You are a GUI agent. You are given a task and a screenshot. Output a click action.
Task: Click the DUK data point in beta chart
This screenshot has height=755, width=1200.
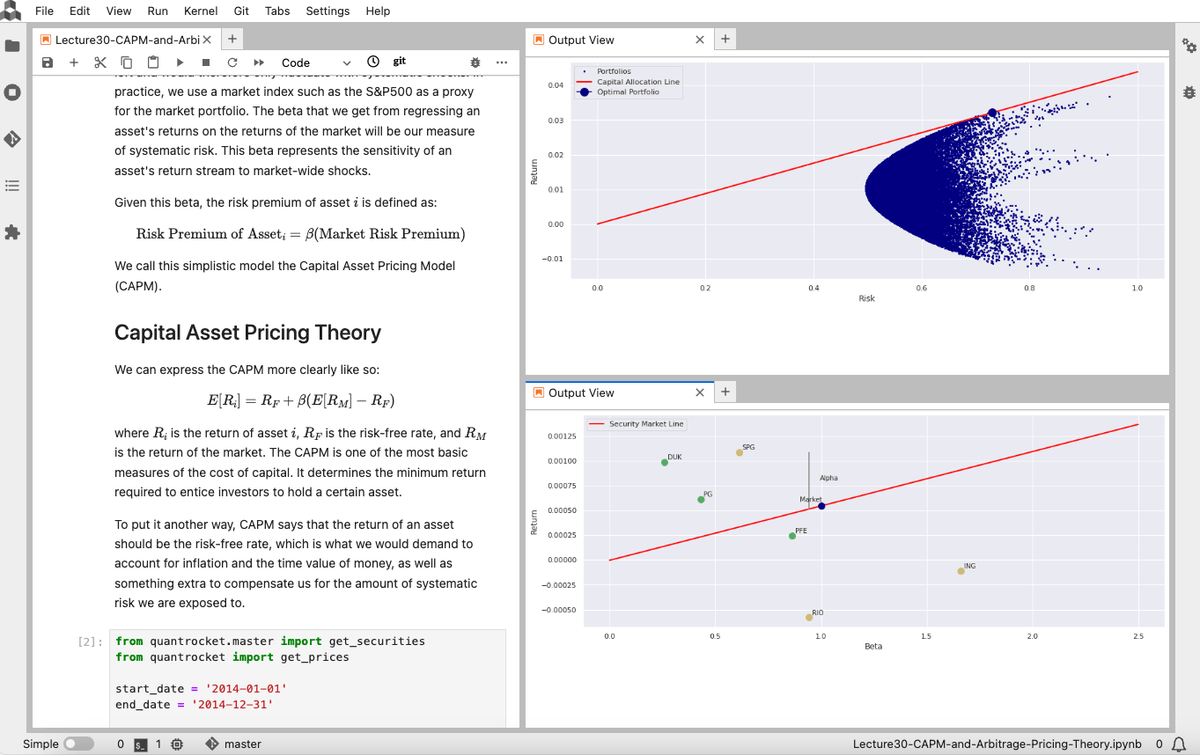pyautogui.click(x=665, y=462)
